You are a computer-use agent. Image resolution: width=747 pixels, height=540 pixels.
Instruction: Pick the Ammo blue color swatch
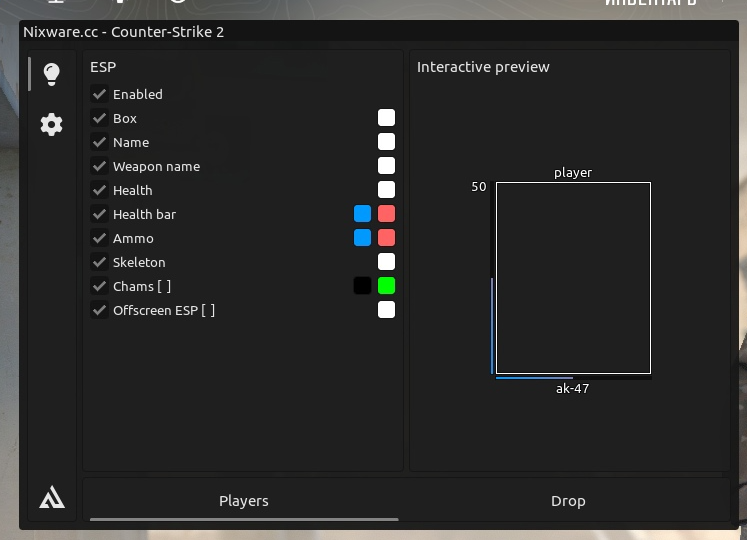(x=363, y=237)
